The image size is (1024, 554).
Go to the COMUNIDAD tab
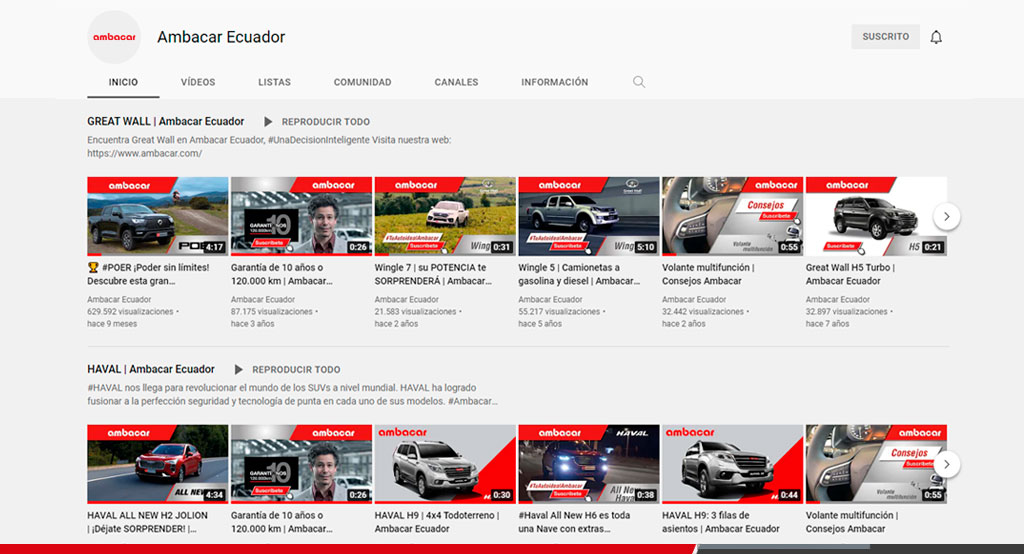pyautogui.click(x=362, y=82)
